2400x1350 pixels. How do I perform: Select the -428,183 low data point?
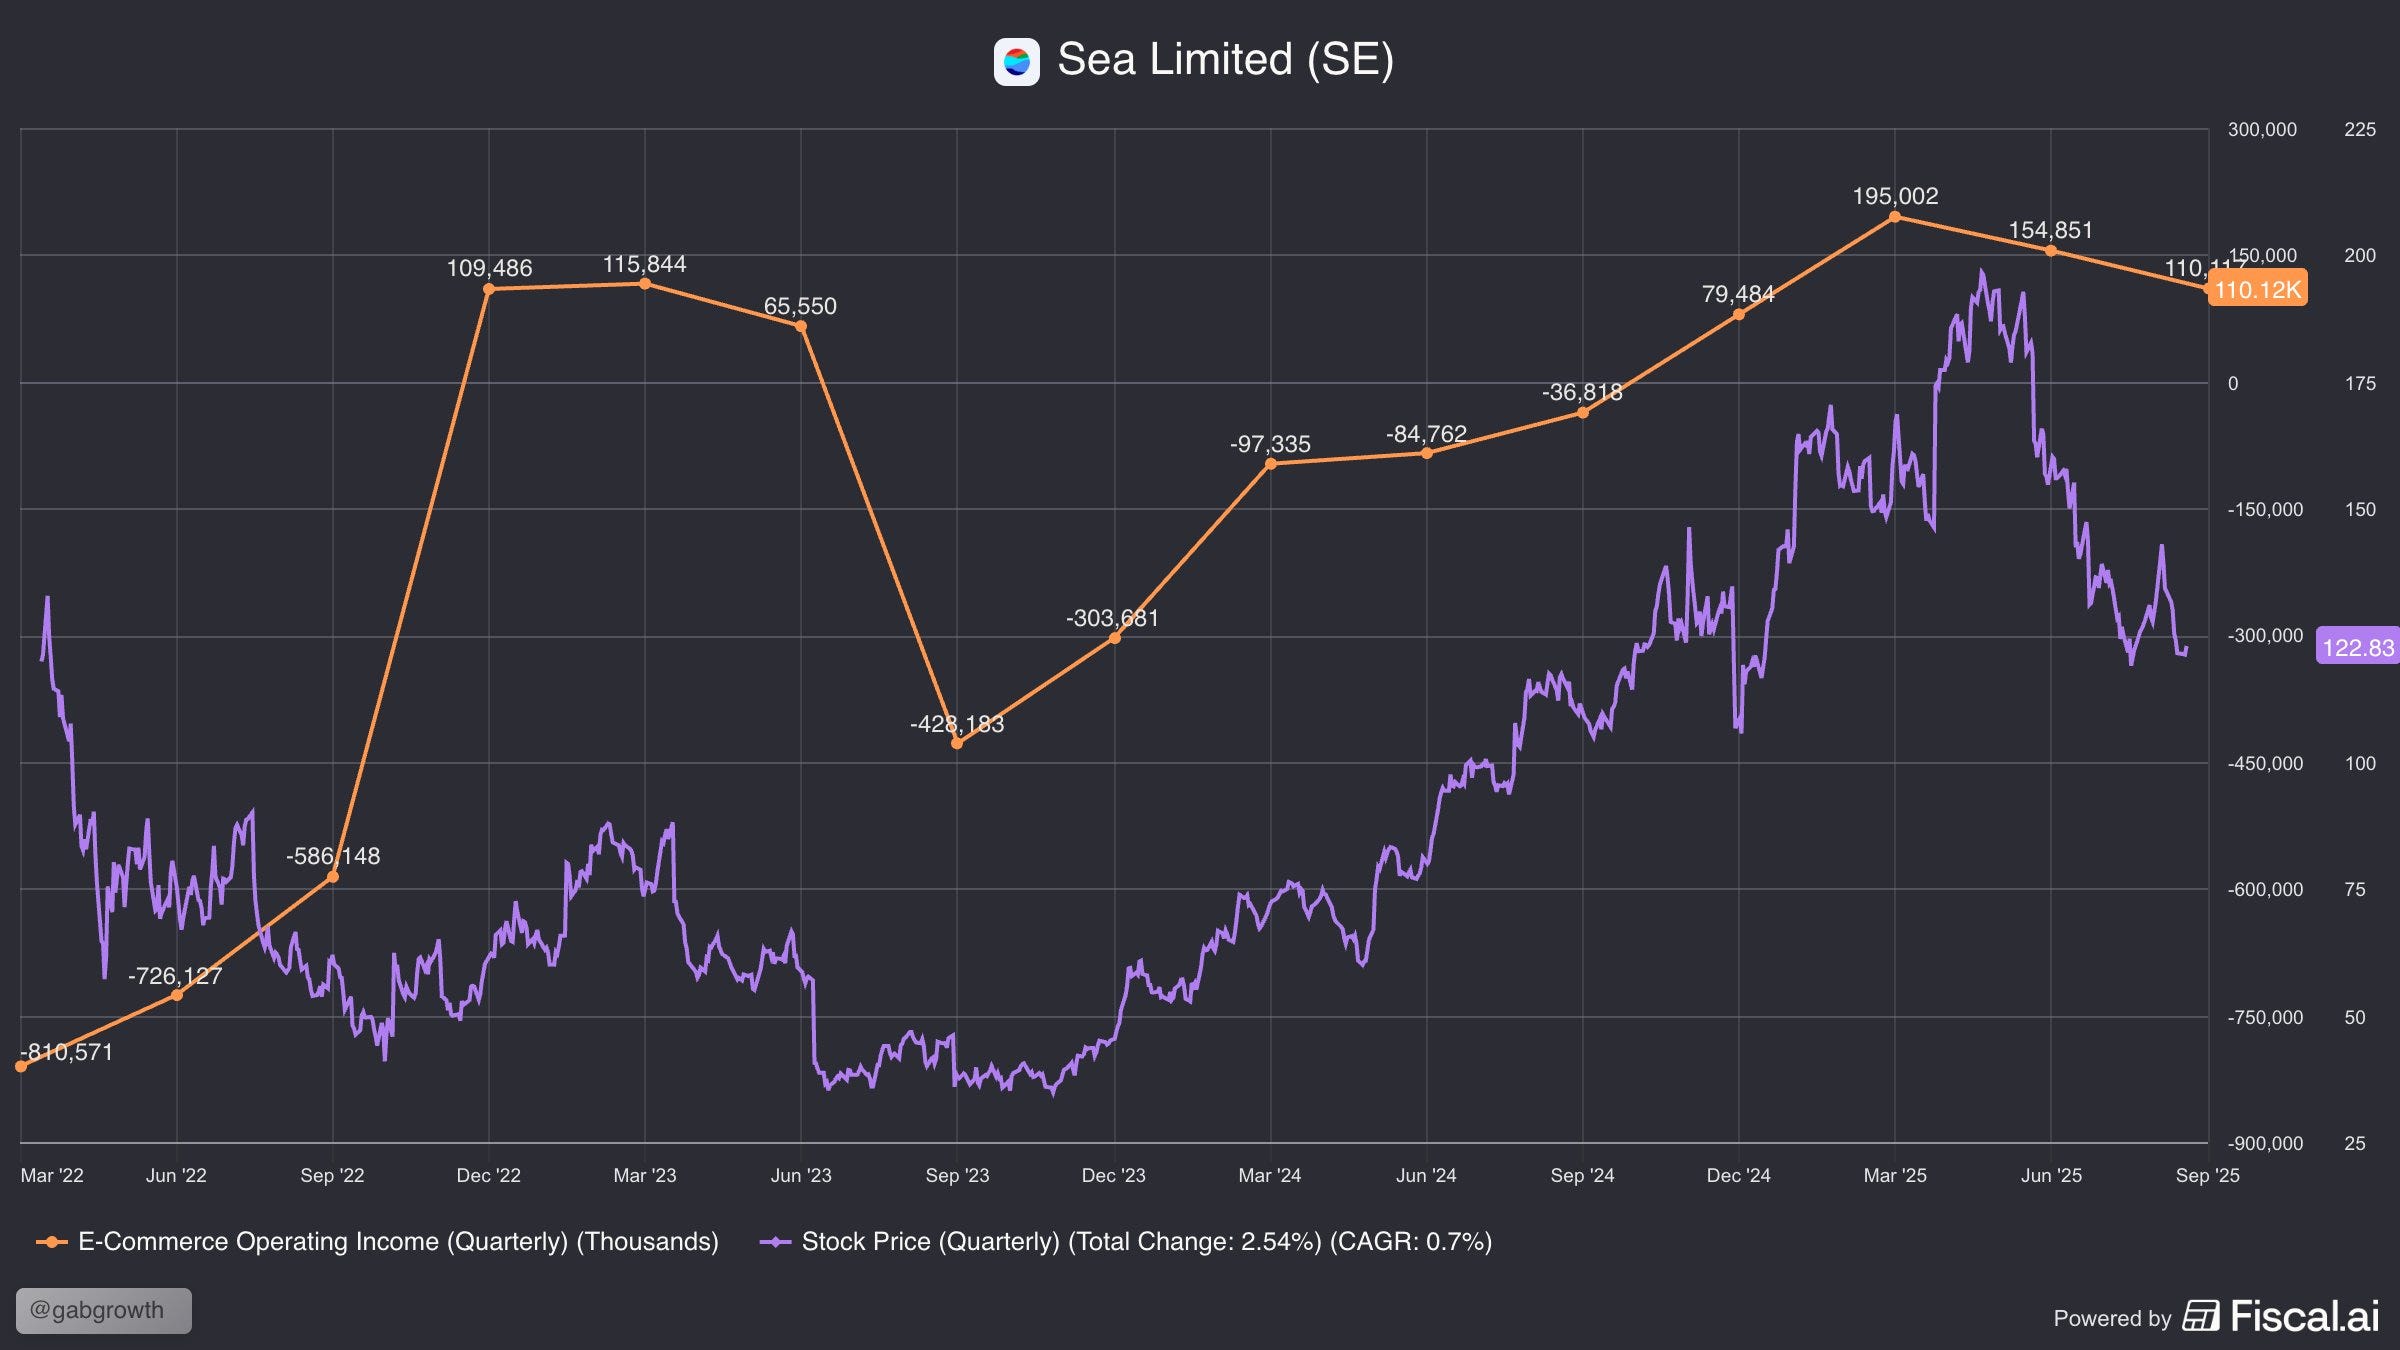tap(957, 743)
